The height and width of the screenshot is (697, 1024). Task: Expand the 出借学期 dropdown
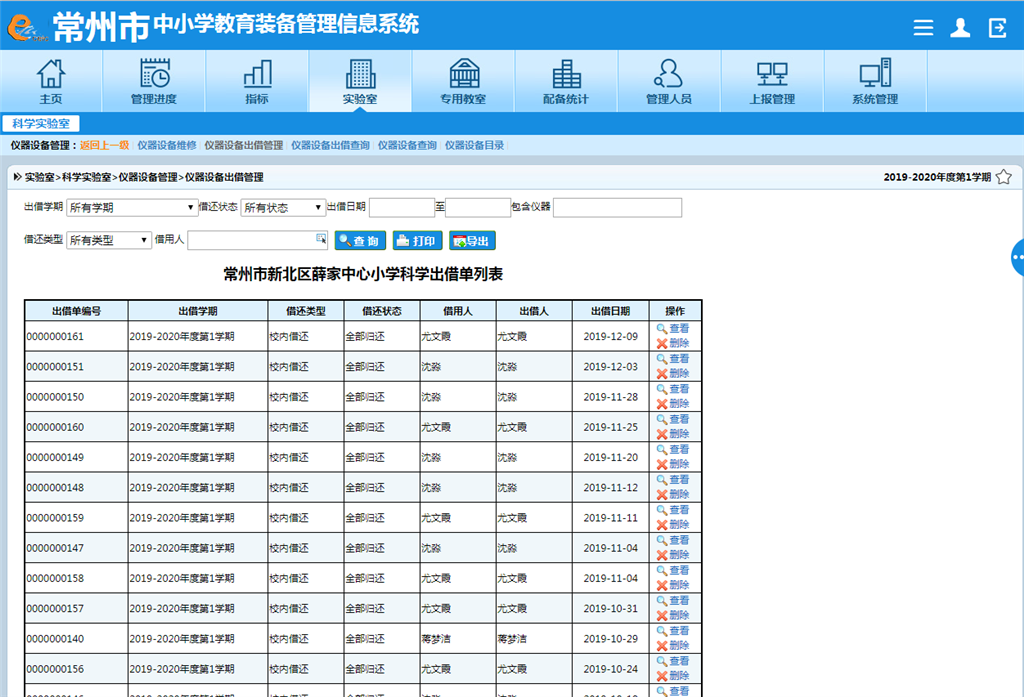132,208
